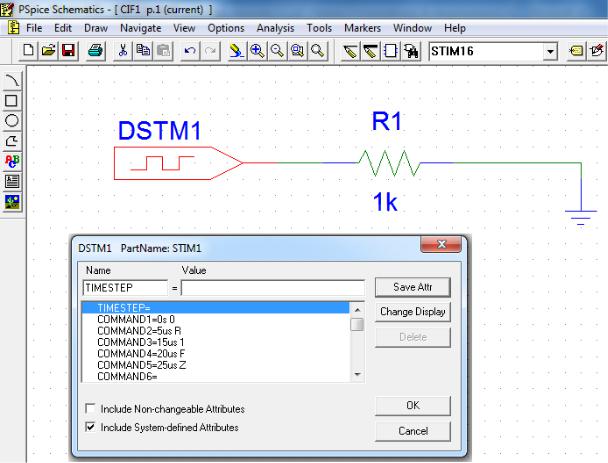Select the Draw arc tool in side toolbar
The height and width of the screenshot is (463, 608).
pyautogui.click(x=12, y=80)
